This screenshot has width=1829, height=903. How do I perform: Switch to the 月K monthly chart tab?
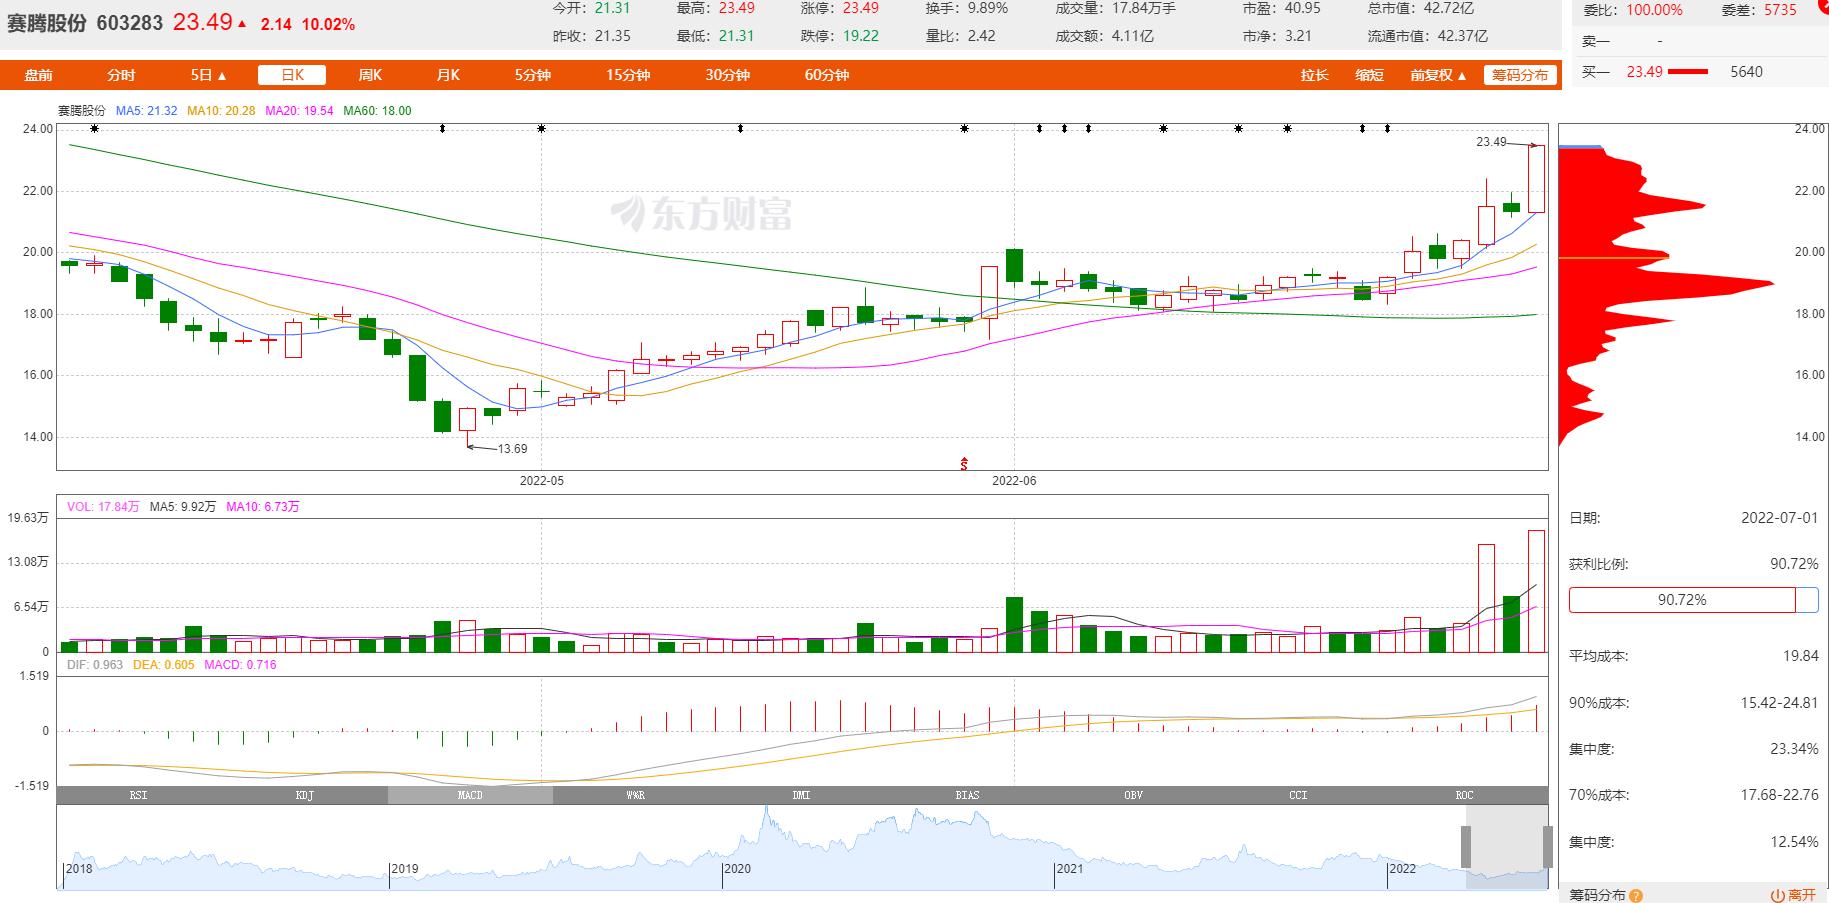[447, 74]
